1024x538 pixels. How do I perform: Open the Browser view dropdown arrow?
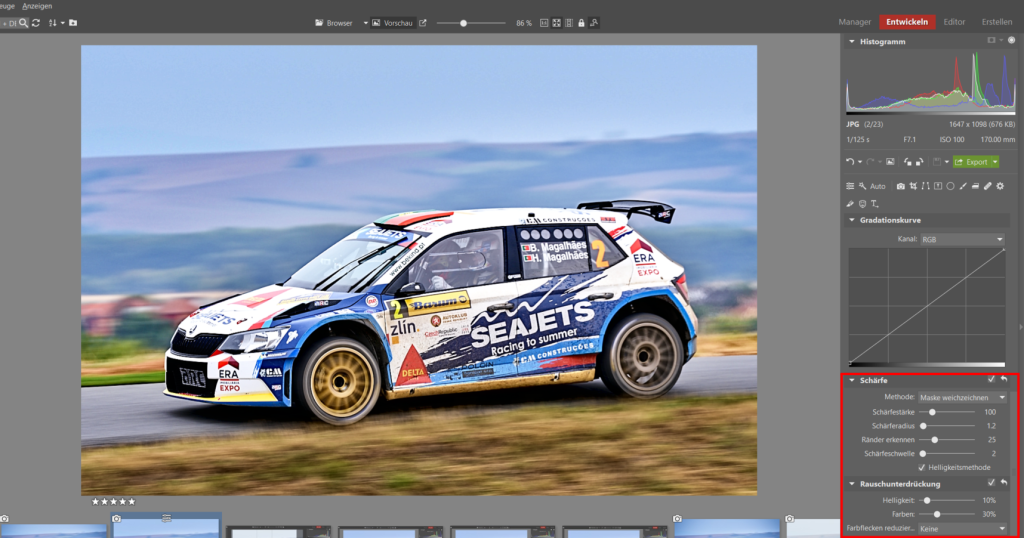click(365, 23)
